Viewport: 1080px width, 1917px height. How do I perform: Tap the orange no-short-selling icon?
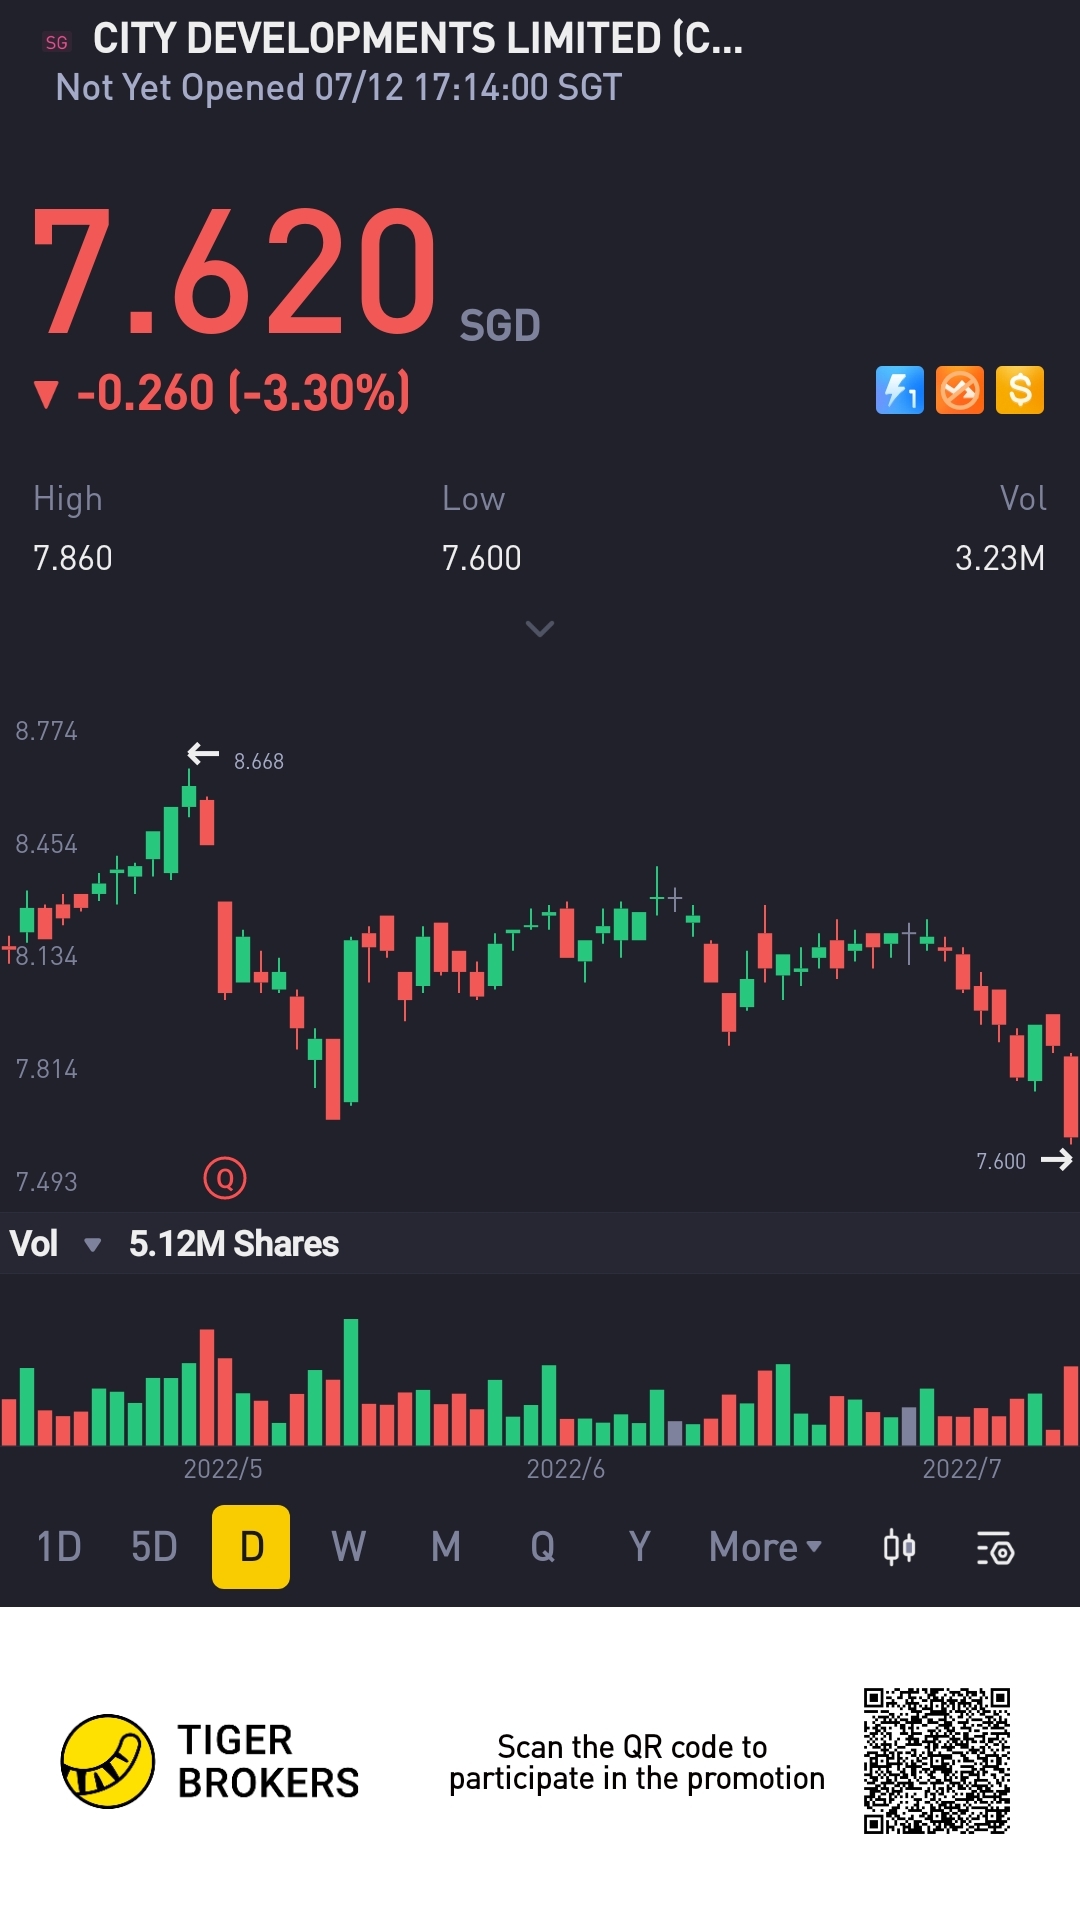coord(960,390)
